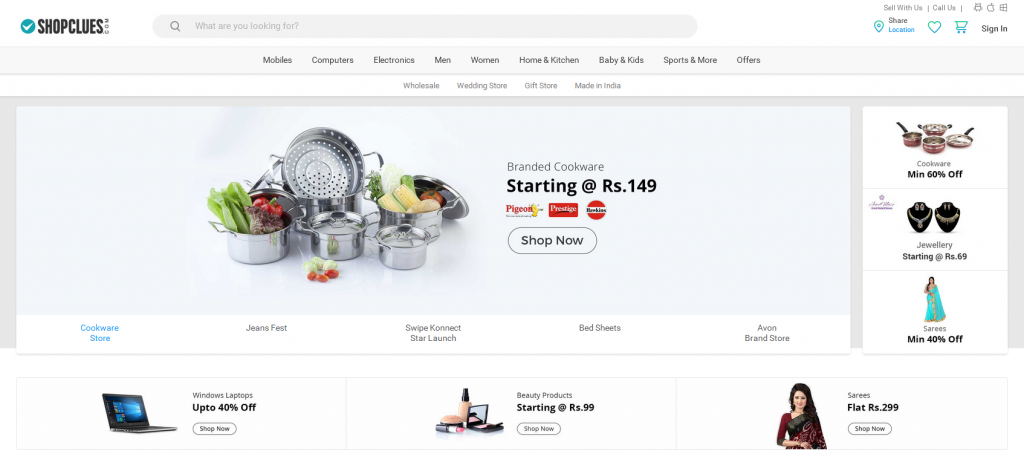Image resolution: width=1024 pixels, height=474 pixels.
Task: Expand the Electronics category menu
Action: 394,60
